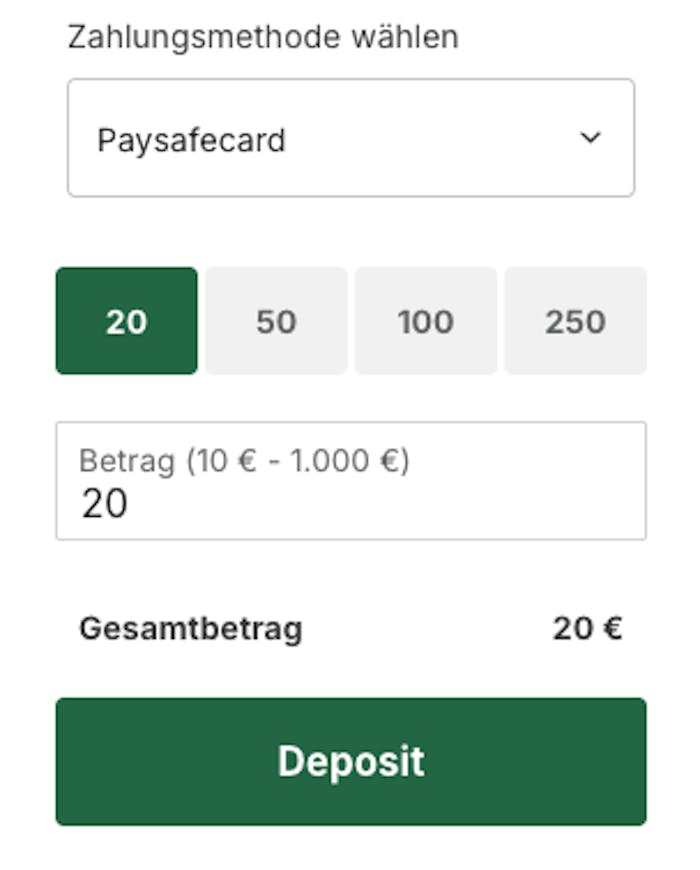Click the 20 value inside the input
The width and height of the screenshot is (700, 870).
(105, 503)
